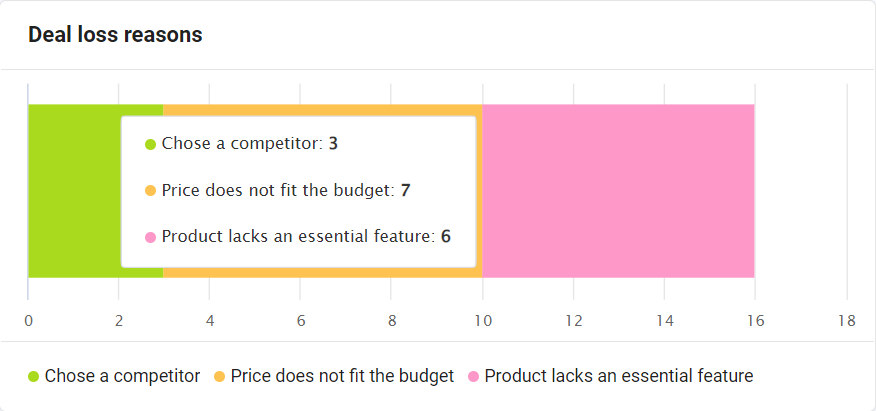This screenshot has height=411, width=876.
Task: Click the orange legend dot below the chart
Action: coord(220,377)
